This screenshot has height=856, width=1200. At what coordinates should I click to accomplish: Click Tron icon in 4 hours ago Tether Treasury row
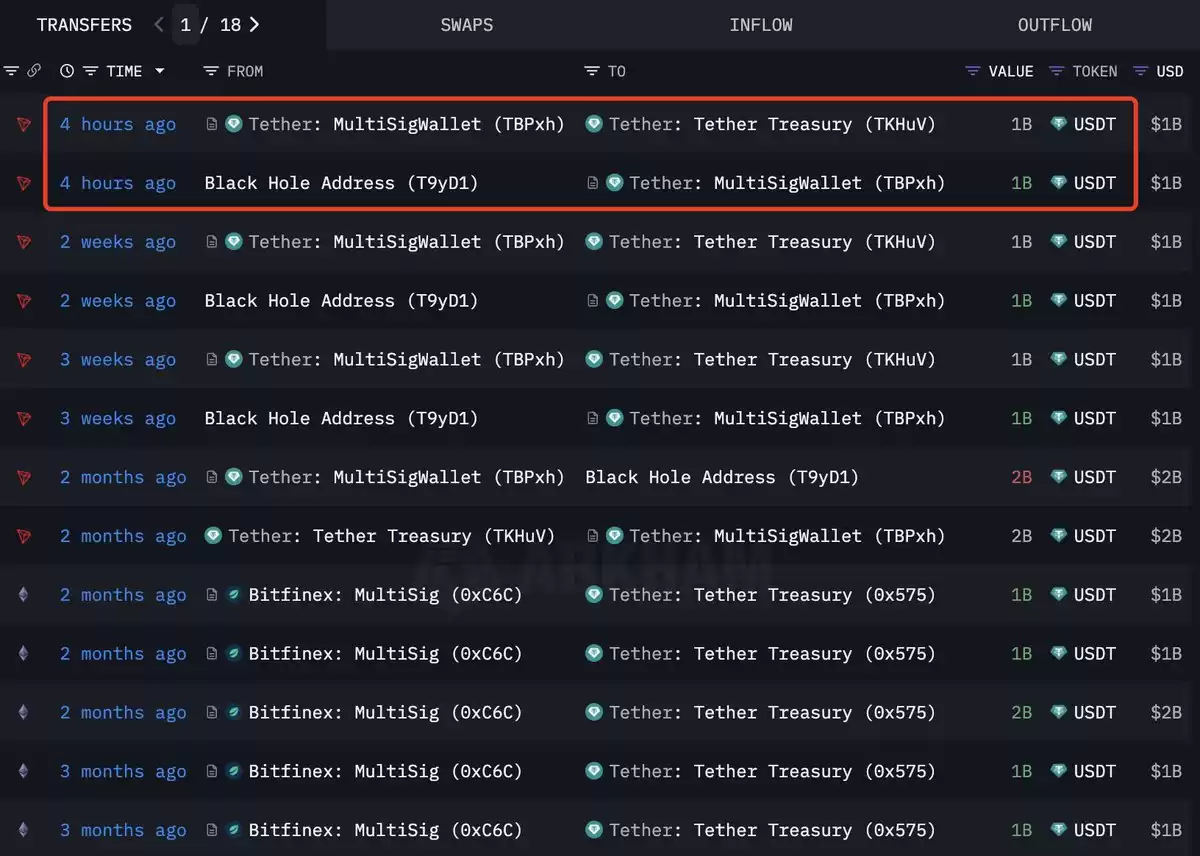point(24,125)
